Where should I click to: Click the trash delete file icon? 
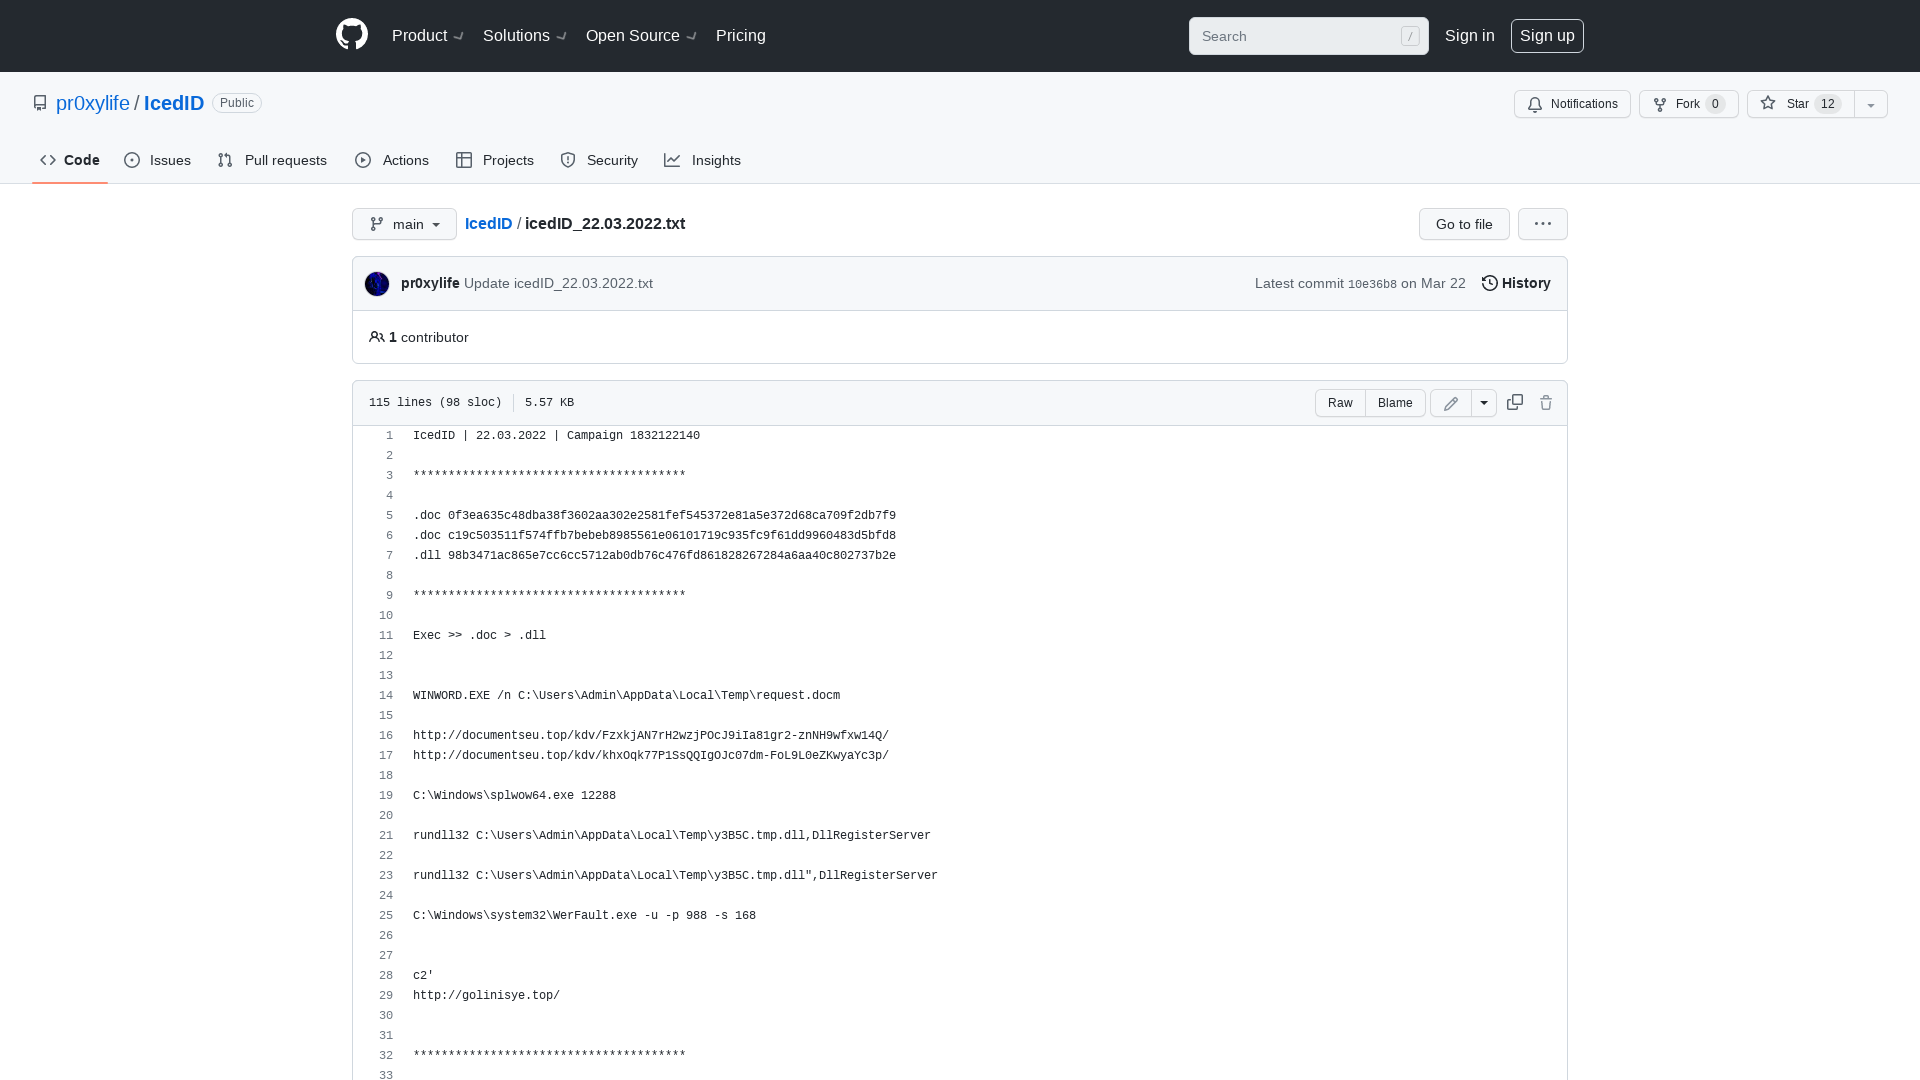[1546, 402]
